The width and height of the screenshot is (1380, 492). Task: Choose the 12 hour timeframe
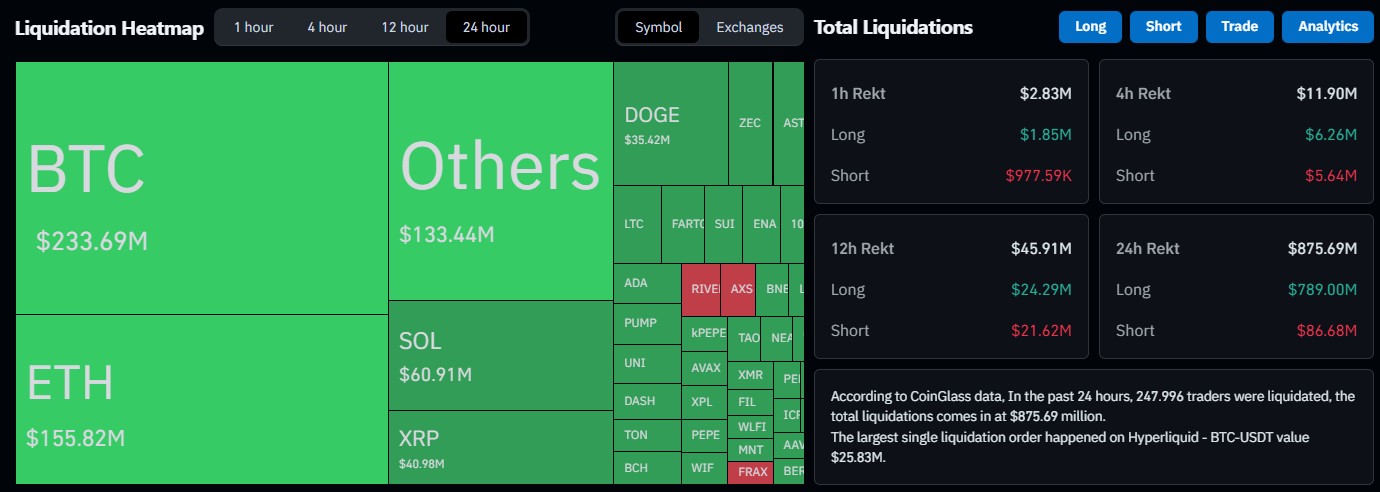pyautogui.click(x=405, y=27)
